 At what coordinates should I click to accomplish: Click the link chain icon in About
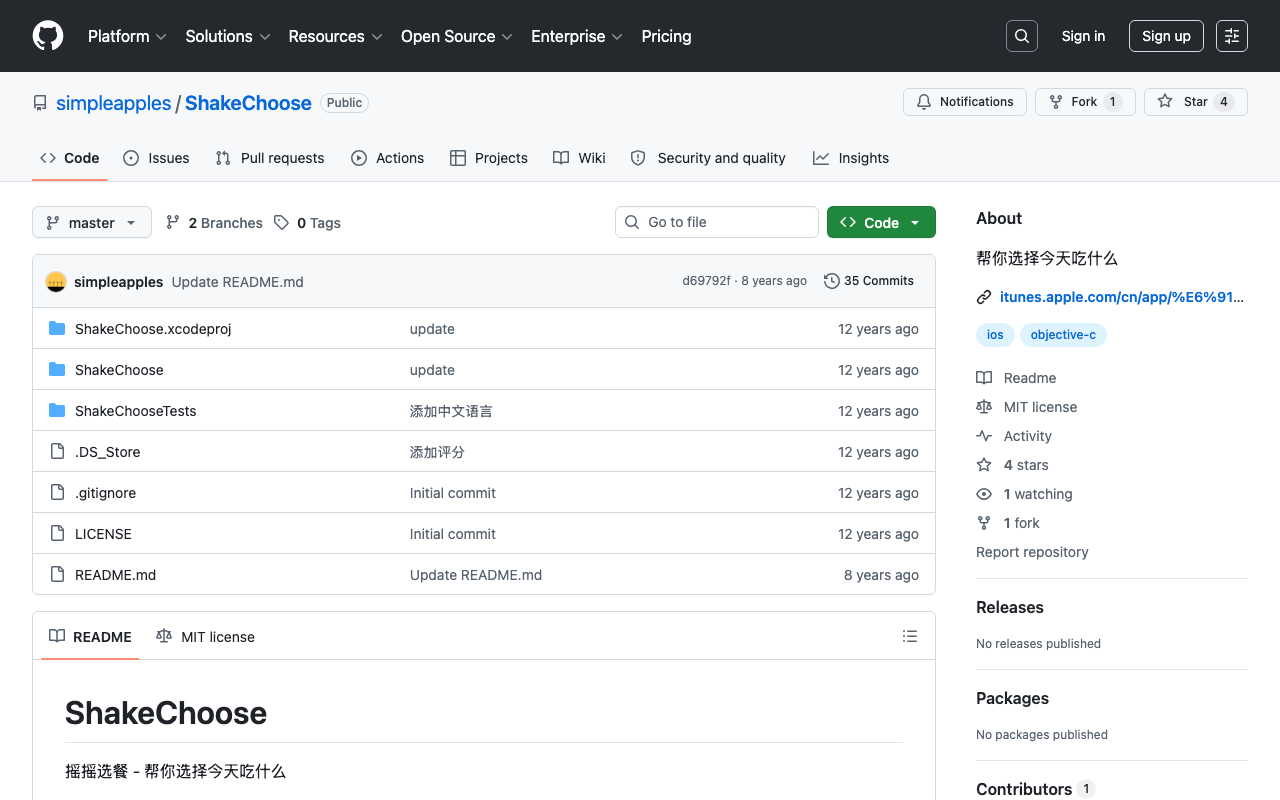click(984, 297)
